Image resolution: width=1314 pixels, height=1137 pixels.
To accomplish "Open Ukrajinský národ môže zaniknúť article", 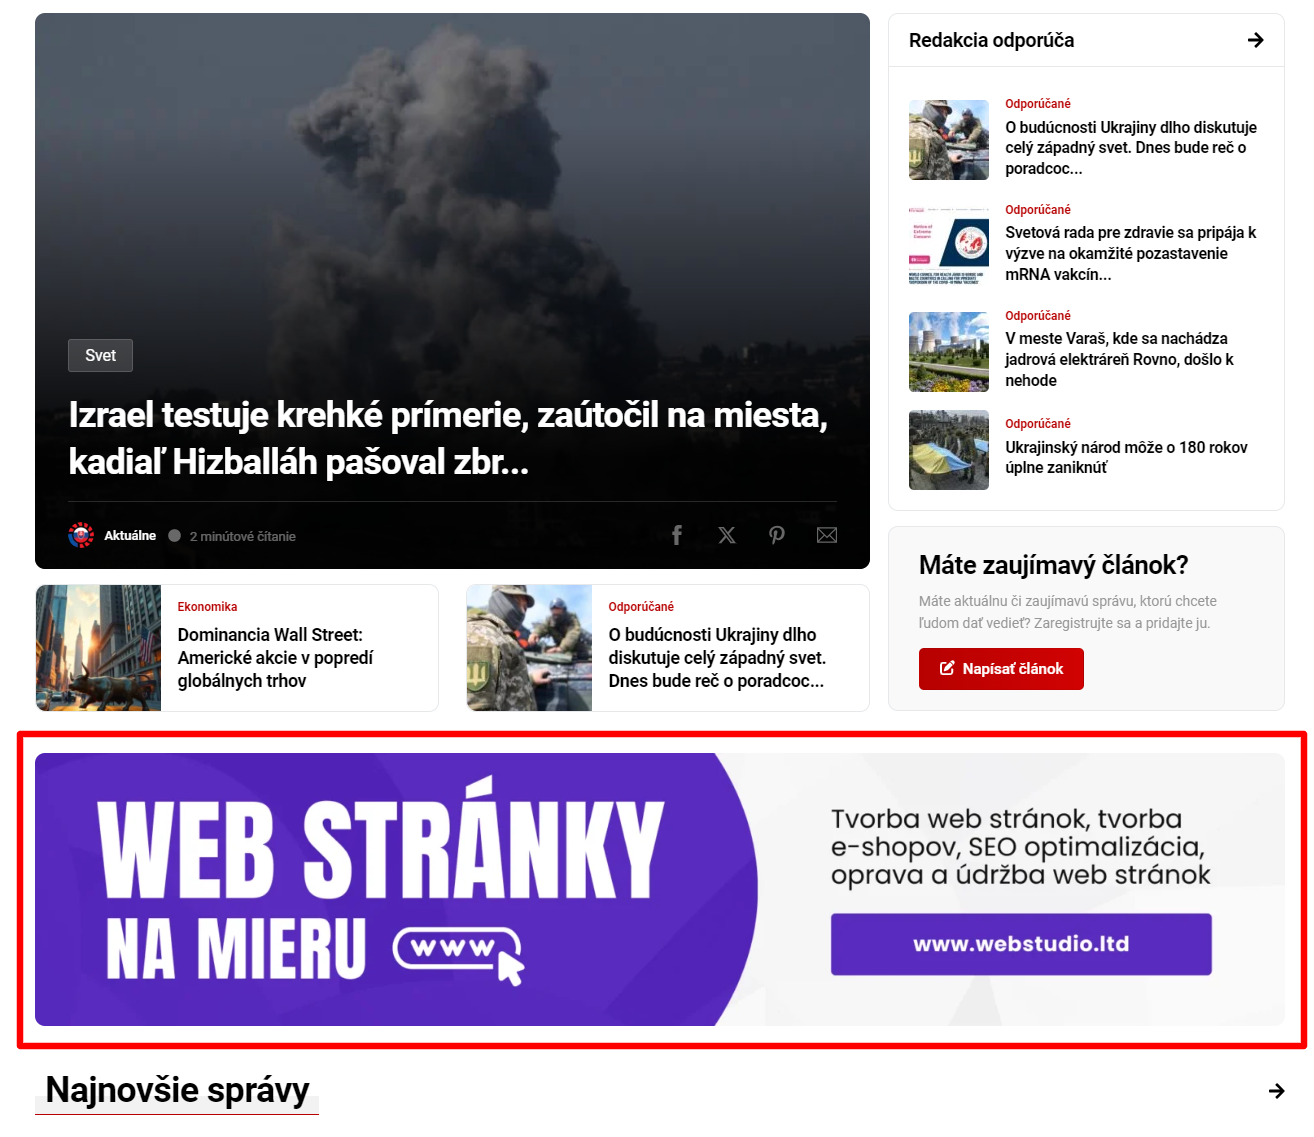I will [x=1126, y=457].
